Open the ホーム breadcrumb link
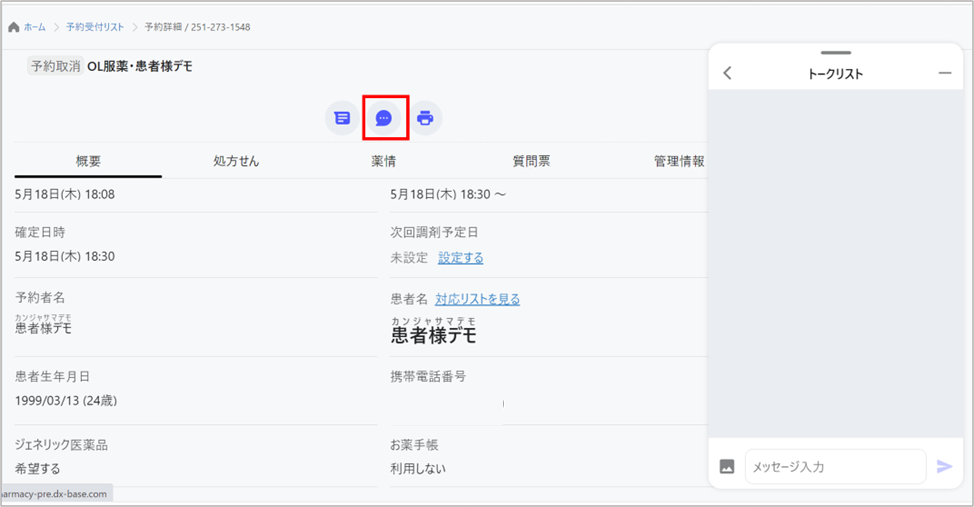 35,27
